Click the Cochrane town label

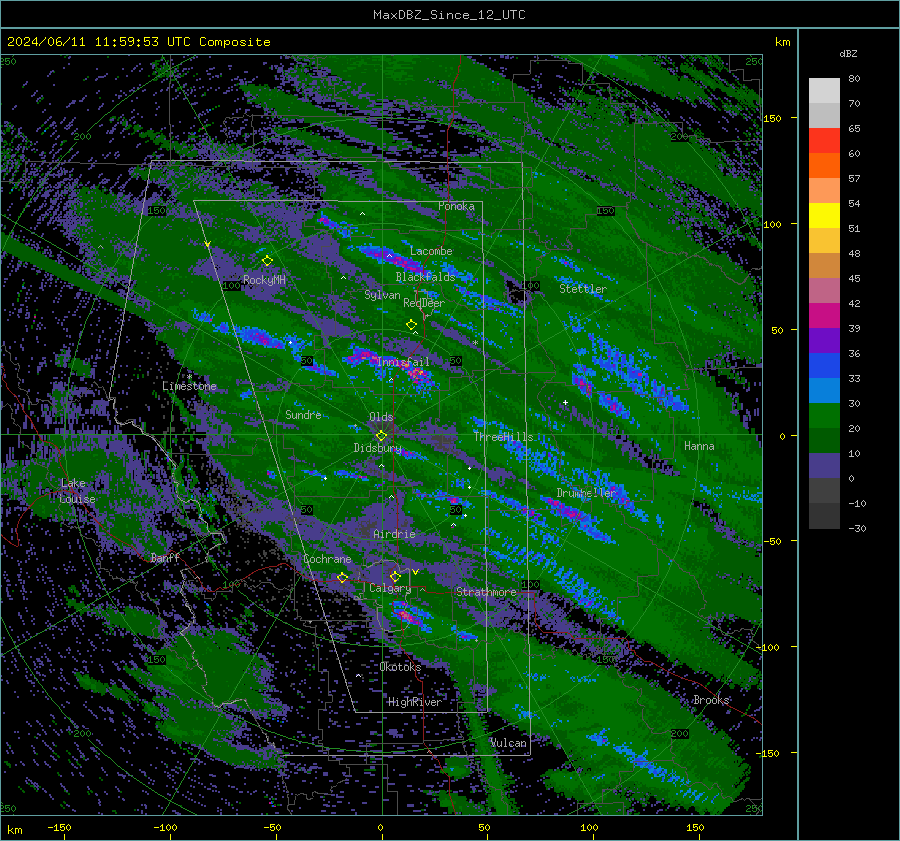coord(327,559)
